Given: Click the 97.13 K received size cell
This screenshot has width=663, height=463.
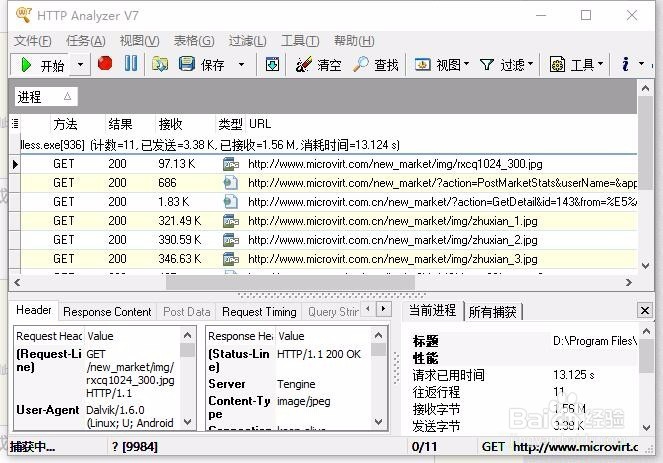Looking at the screenshot, I should pos(177,164).
